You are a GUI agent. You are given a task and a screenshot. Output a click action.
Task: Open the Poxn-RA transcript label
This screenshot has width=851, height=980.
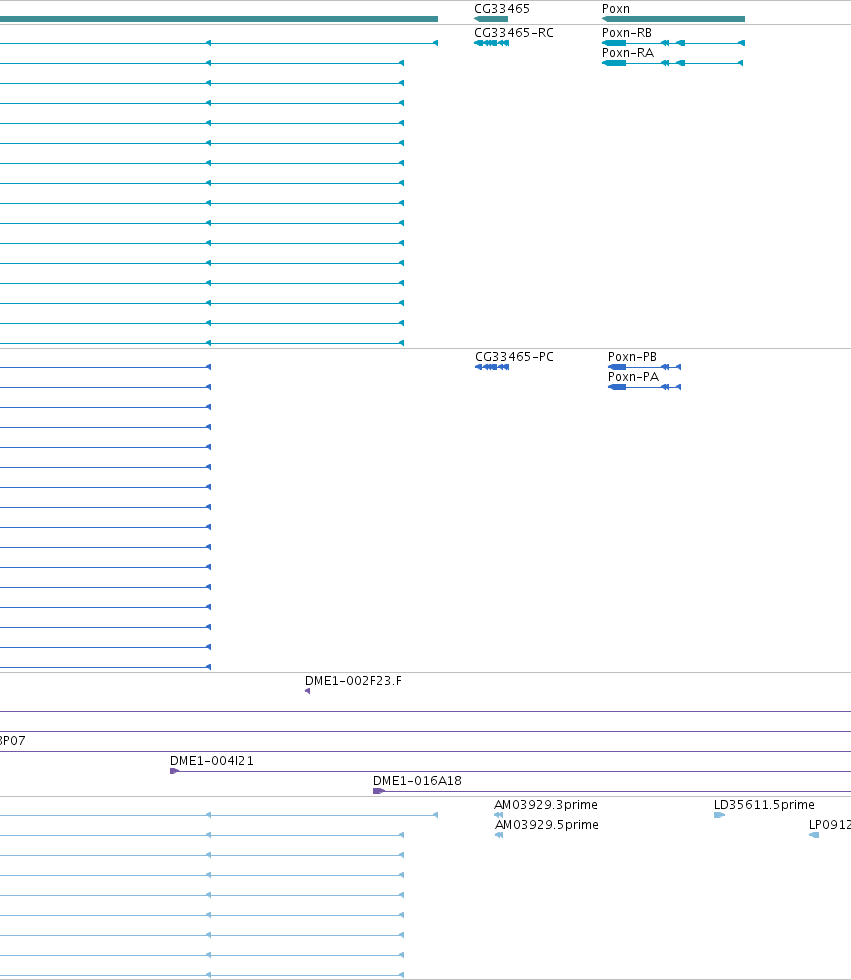pos(627,52)
